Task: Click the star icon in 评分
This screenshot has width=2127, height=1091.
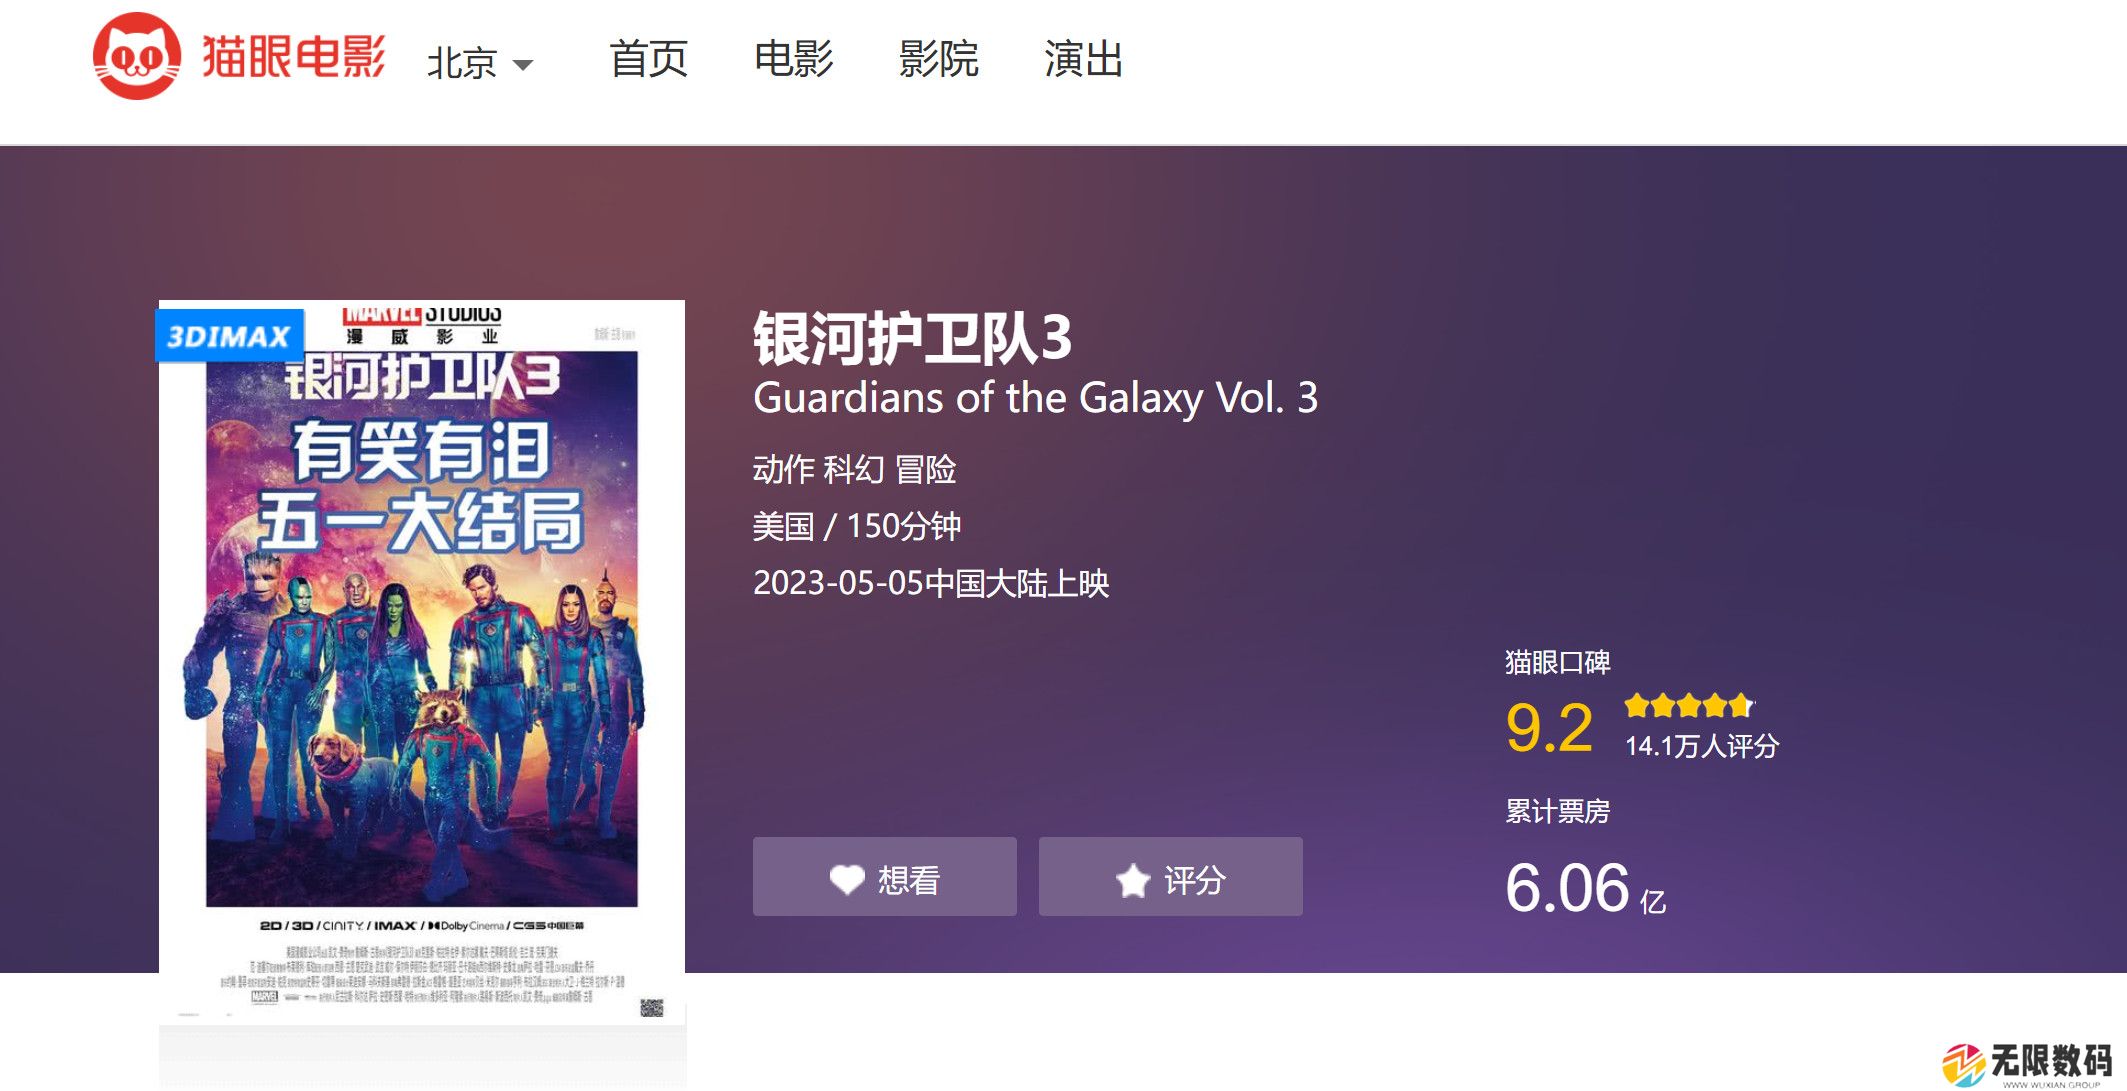Action: pos(1133,880)
